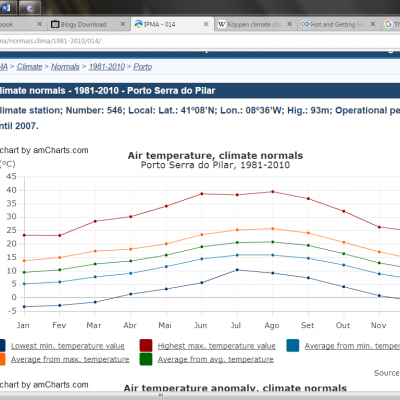The image size is (400, 400).
Task: Click the Wikipedia W tab favicon
Action: [222, 24]
